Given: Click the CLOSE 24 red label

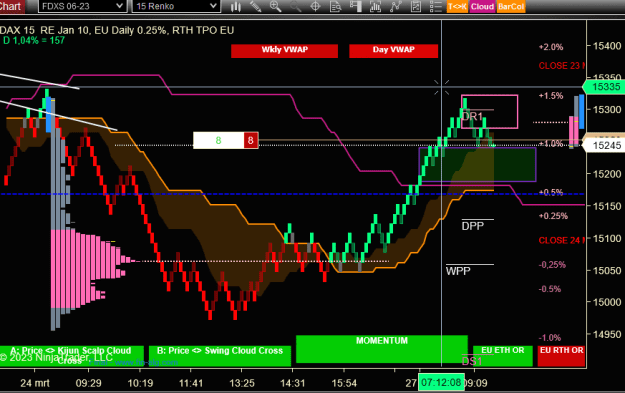Looking at the screenshot, I should 561,240.
